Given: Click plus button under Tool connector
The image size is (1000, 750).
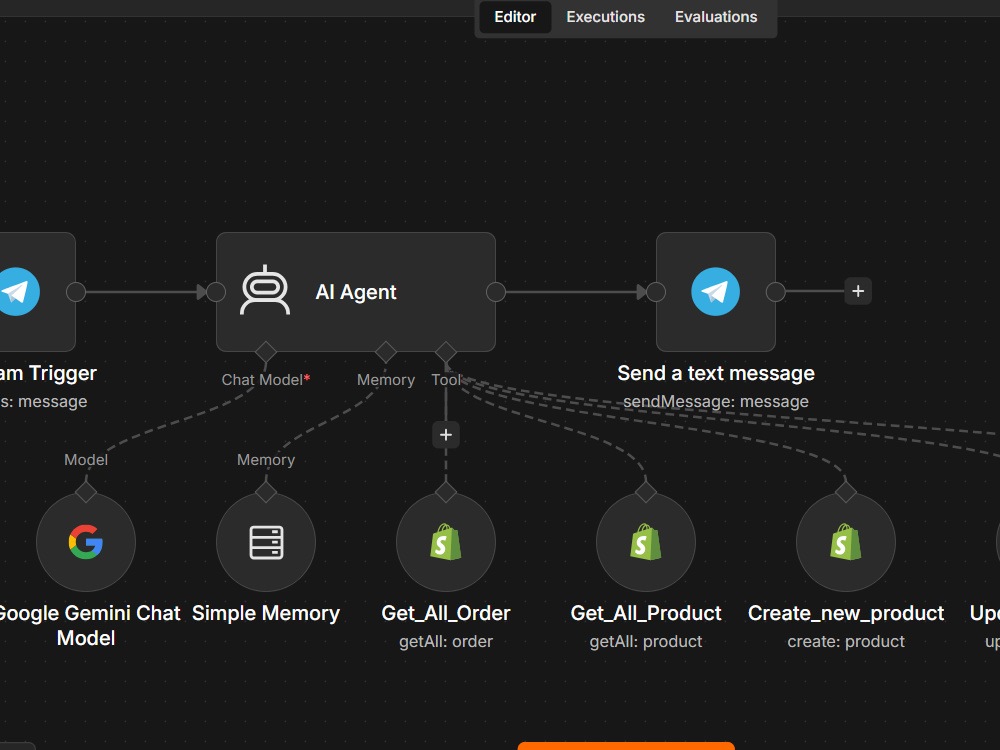Looking at the screenshot, I should pyautogui.click(x=446, y=435).
